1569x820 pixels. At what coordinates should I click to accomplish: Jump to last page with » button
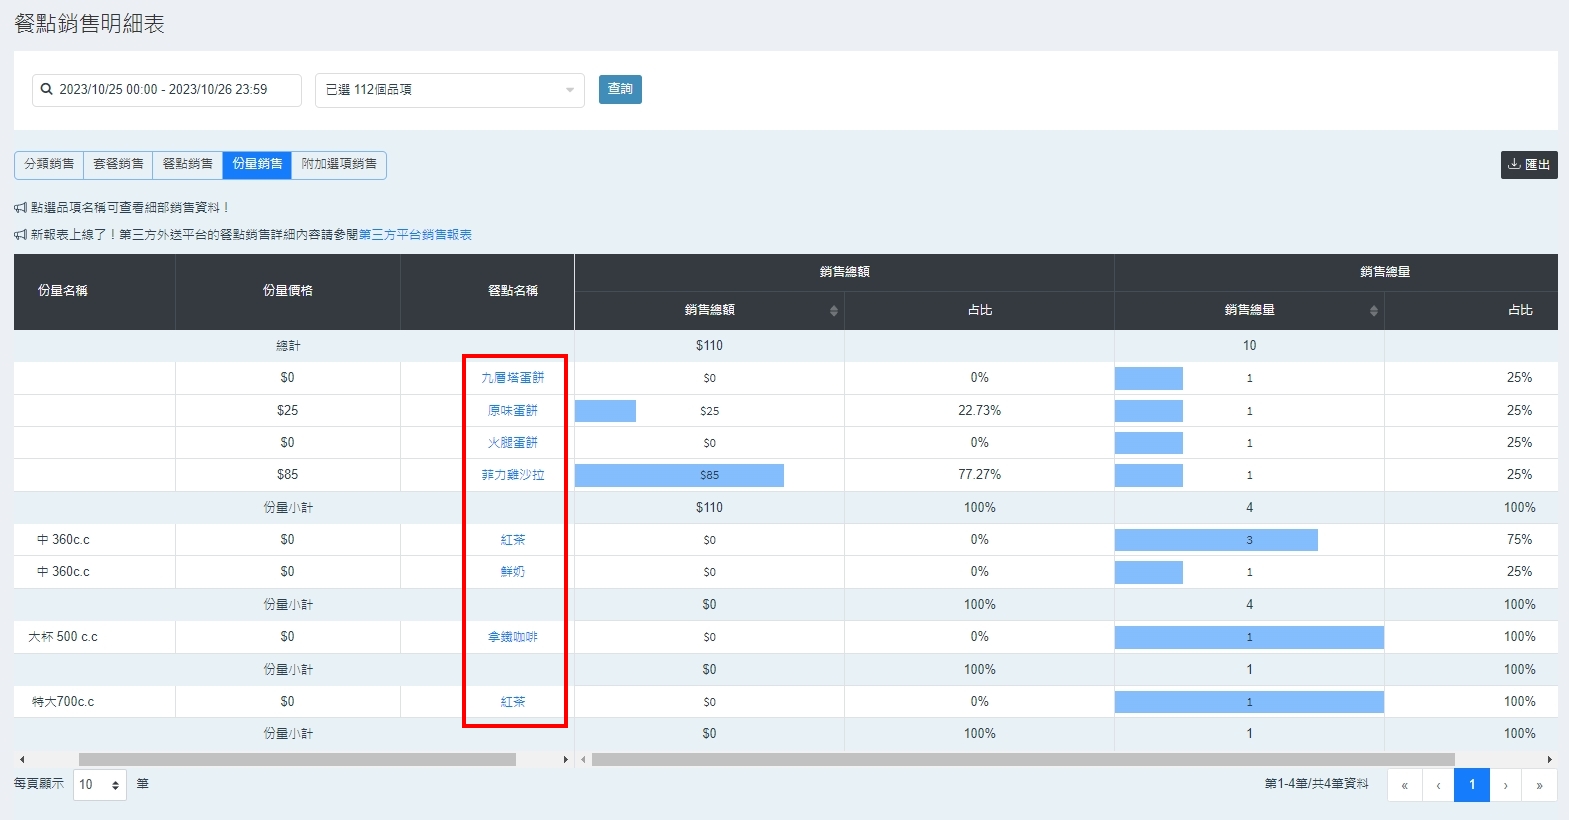pyautogui.click(x=1539, y=785)
